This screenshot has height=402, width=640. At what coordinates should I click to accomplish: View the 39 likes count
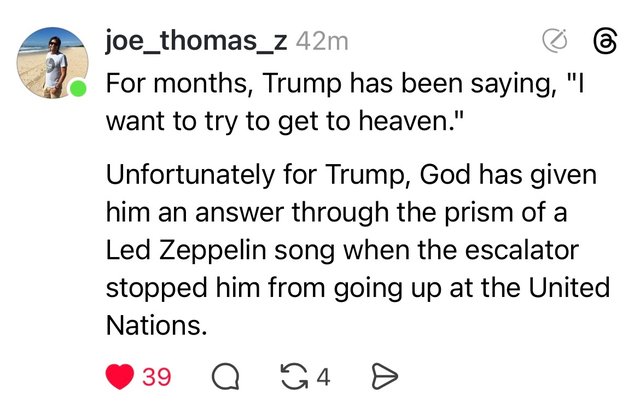coord(156,377)
